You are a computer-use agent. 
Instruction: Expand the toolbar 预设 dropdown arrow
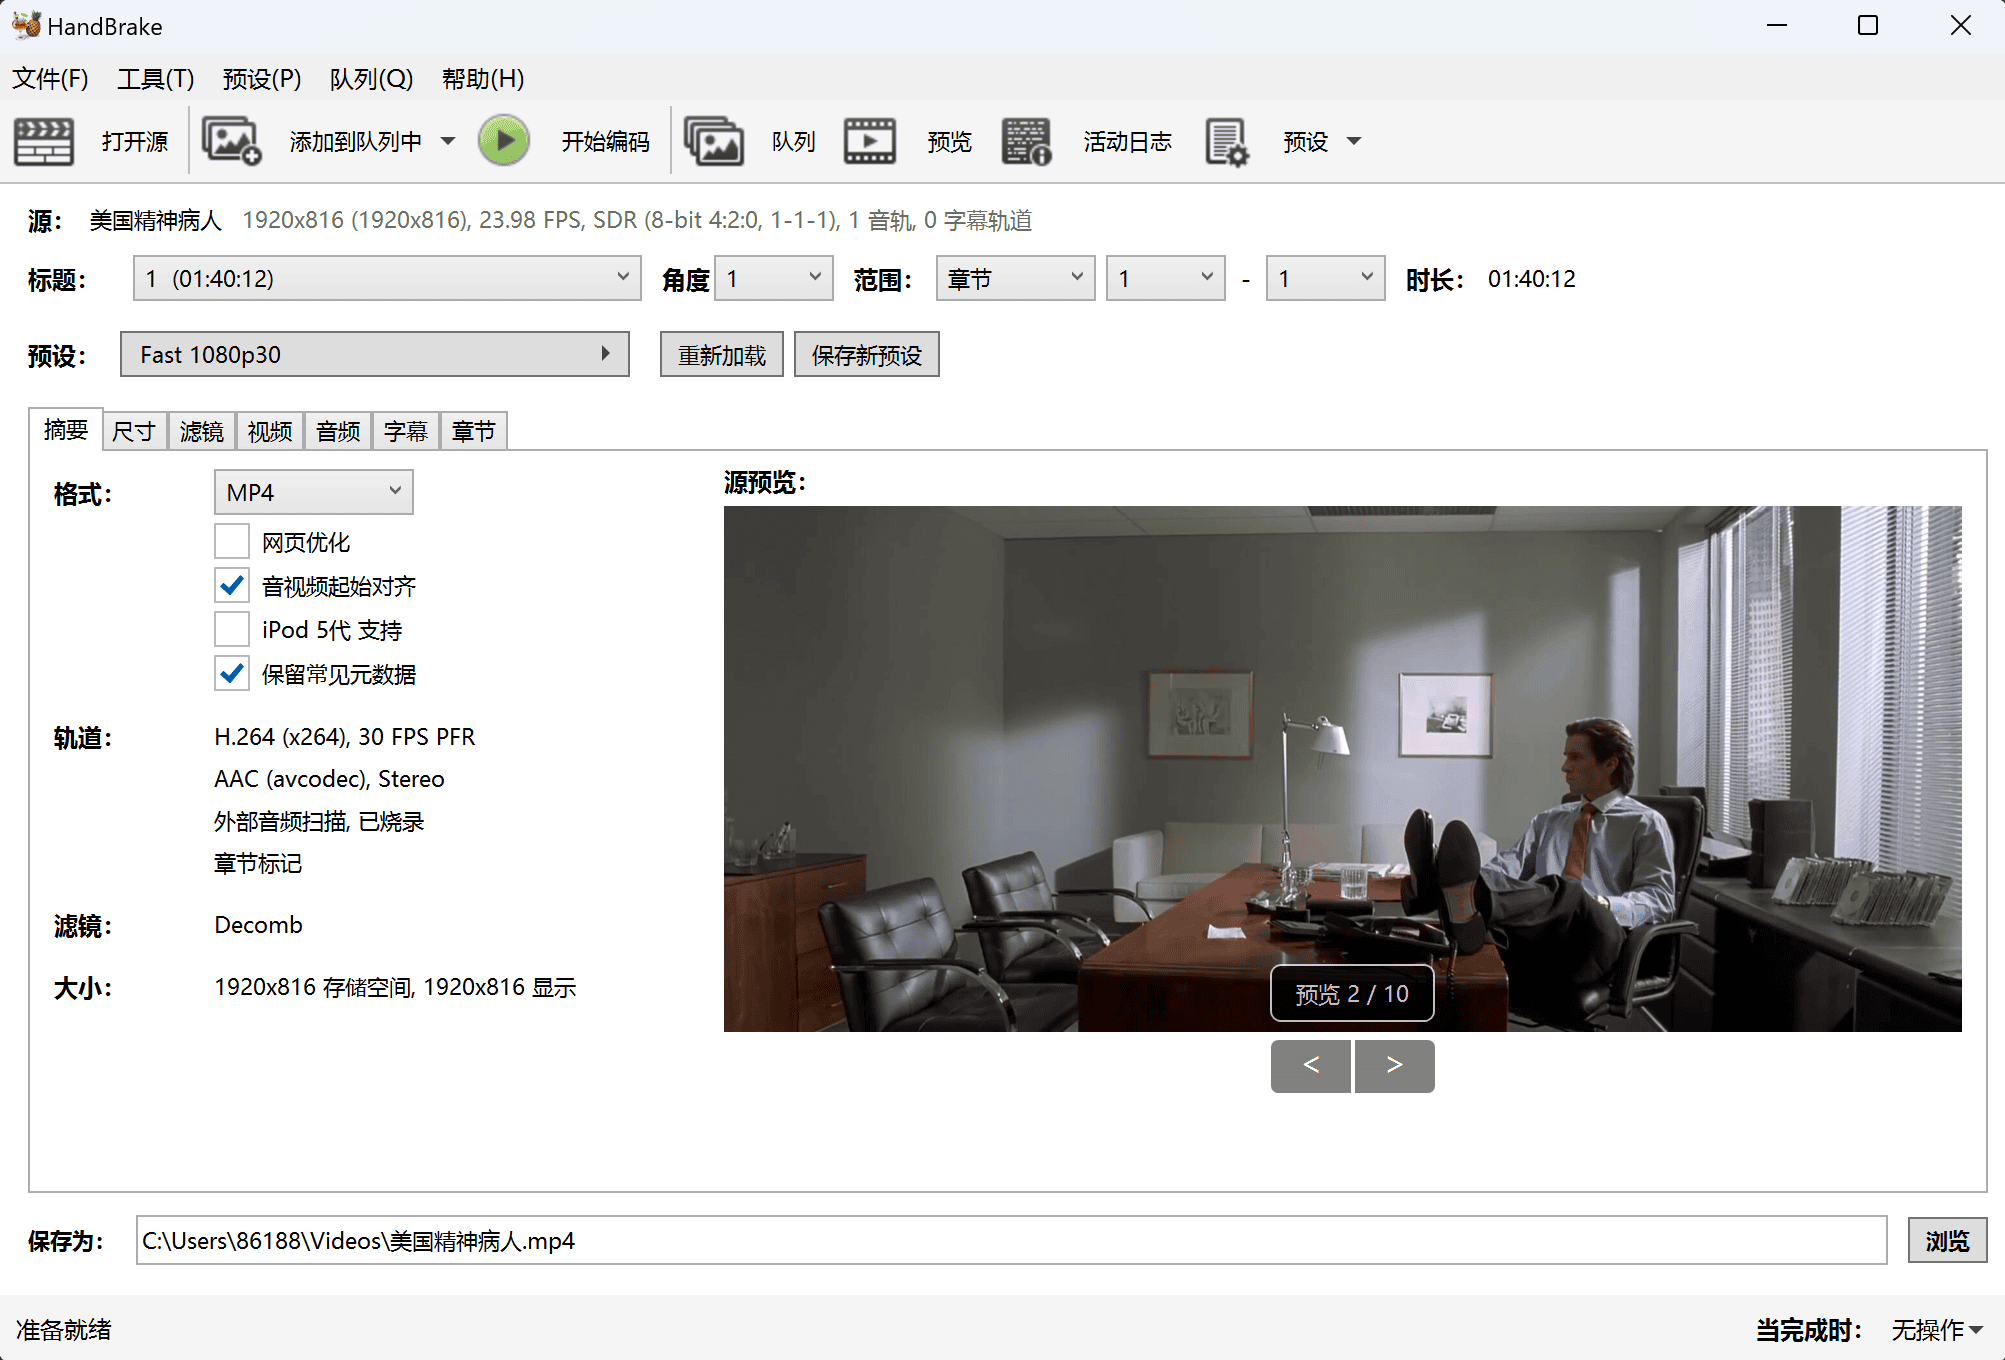(x=1354, y=141)
